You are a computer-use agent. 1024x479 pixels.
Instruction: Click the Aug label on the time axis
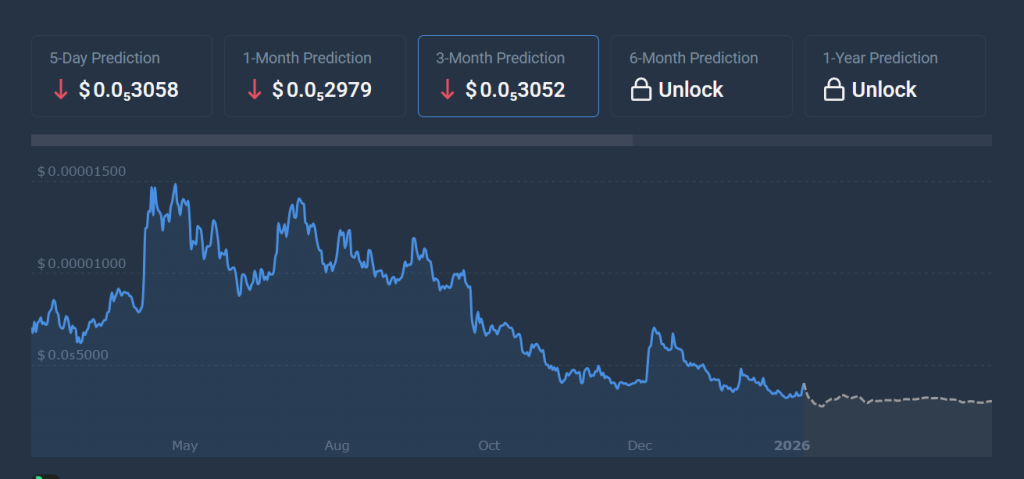click(337, 445)
